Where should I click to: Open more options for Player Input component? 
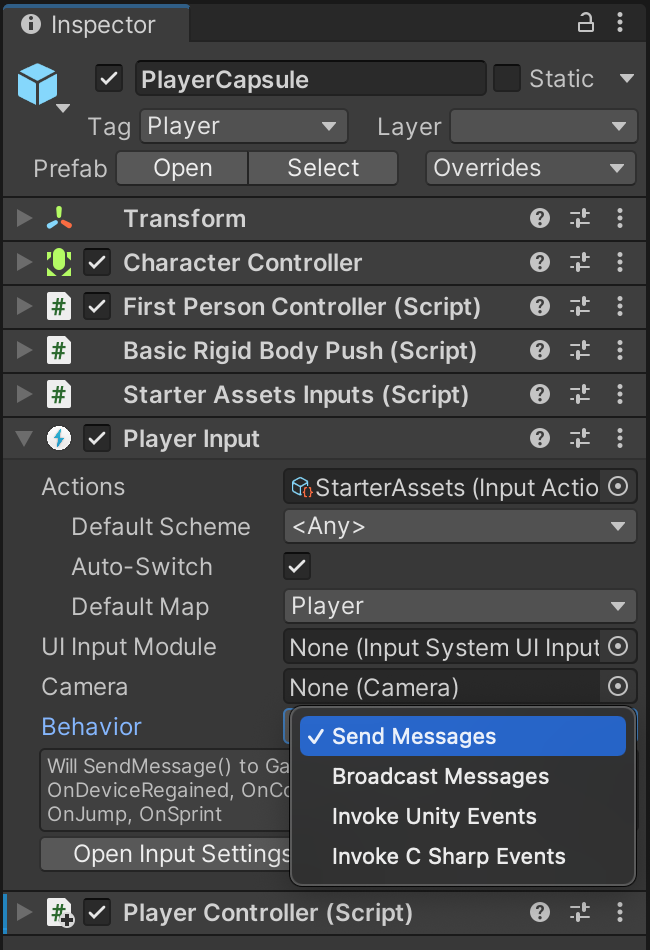click(620, 439)
